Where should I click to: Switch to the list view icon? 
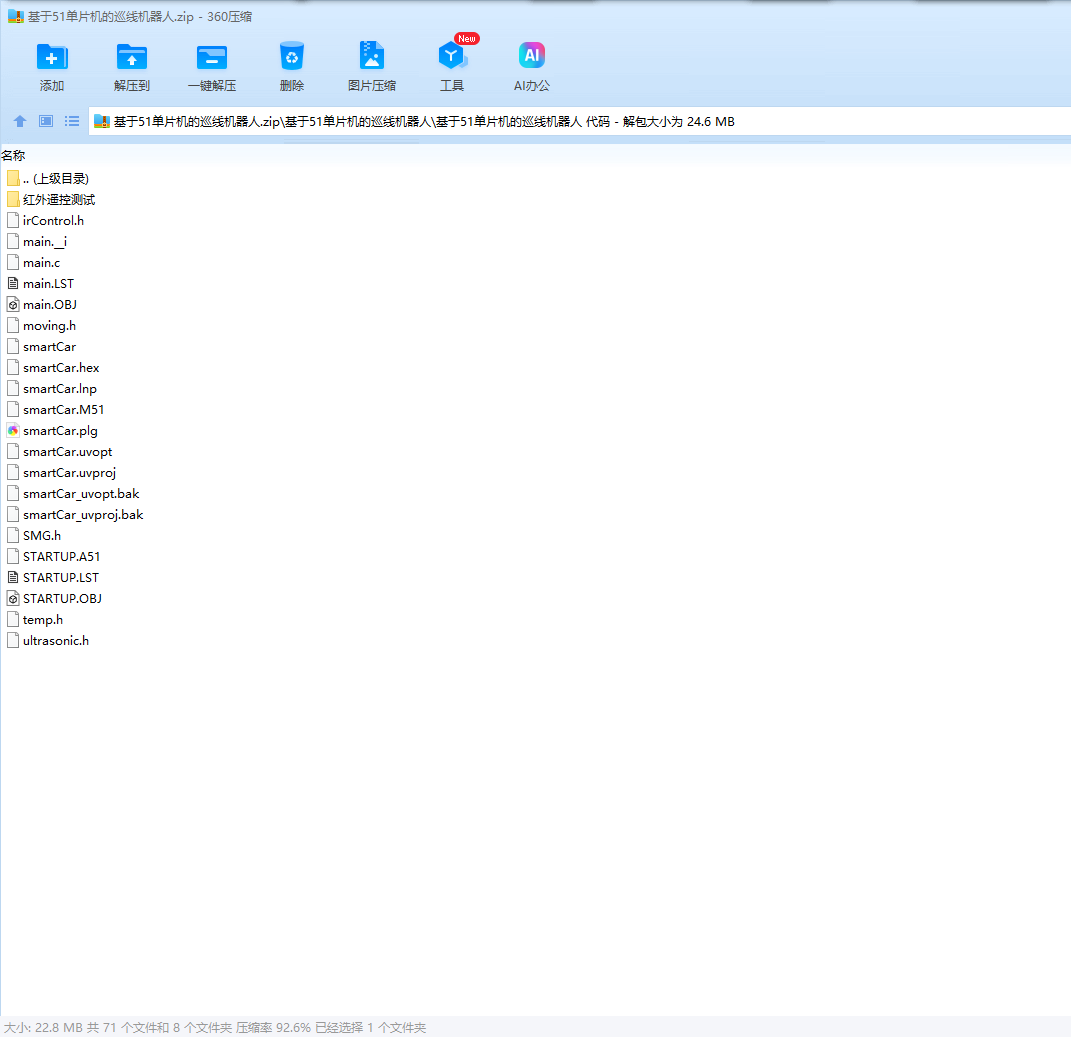coord(72,121)
